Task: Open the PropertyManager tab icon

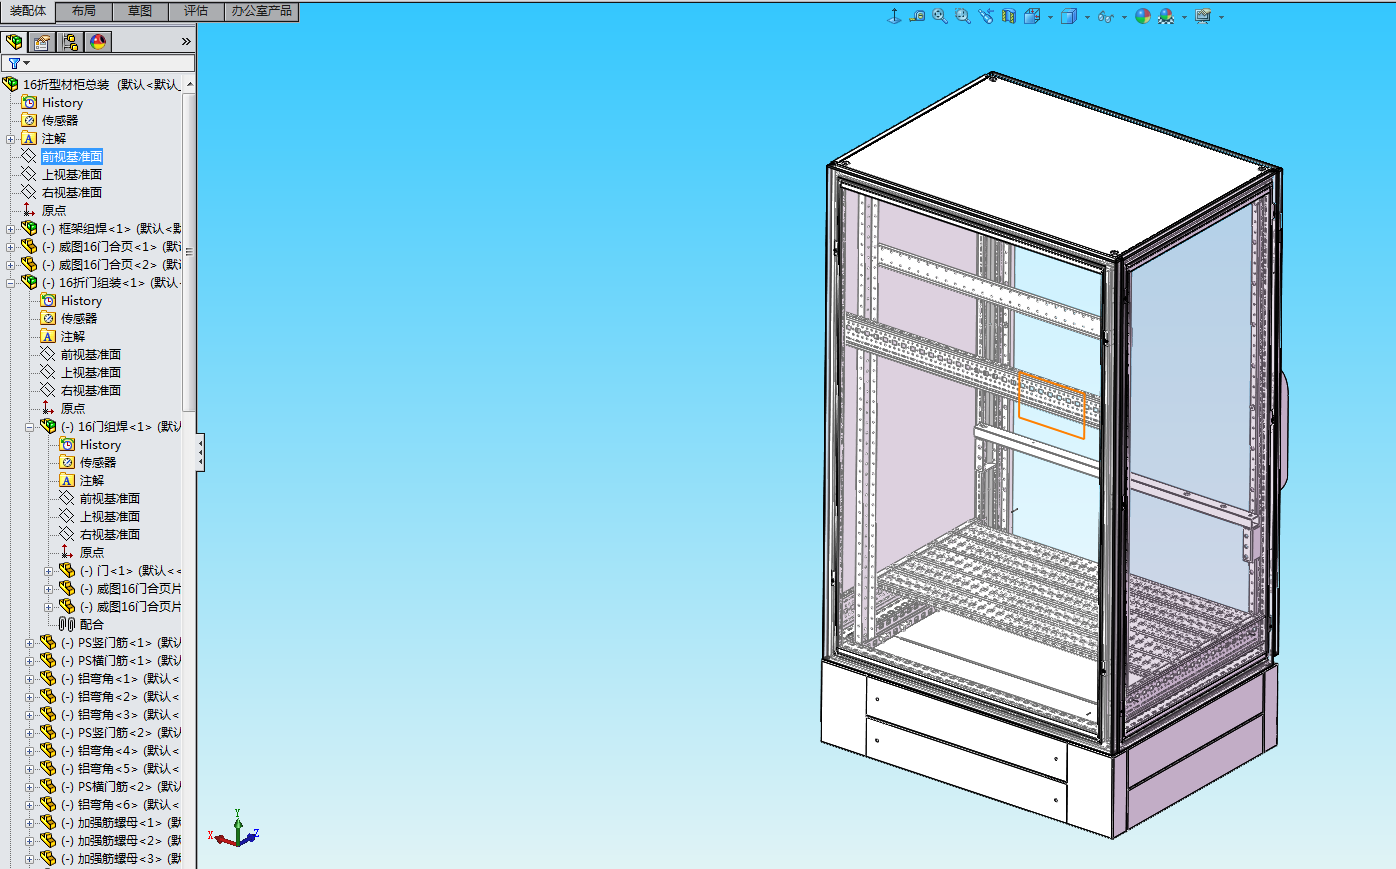Action: (40, 42)
